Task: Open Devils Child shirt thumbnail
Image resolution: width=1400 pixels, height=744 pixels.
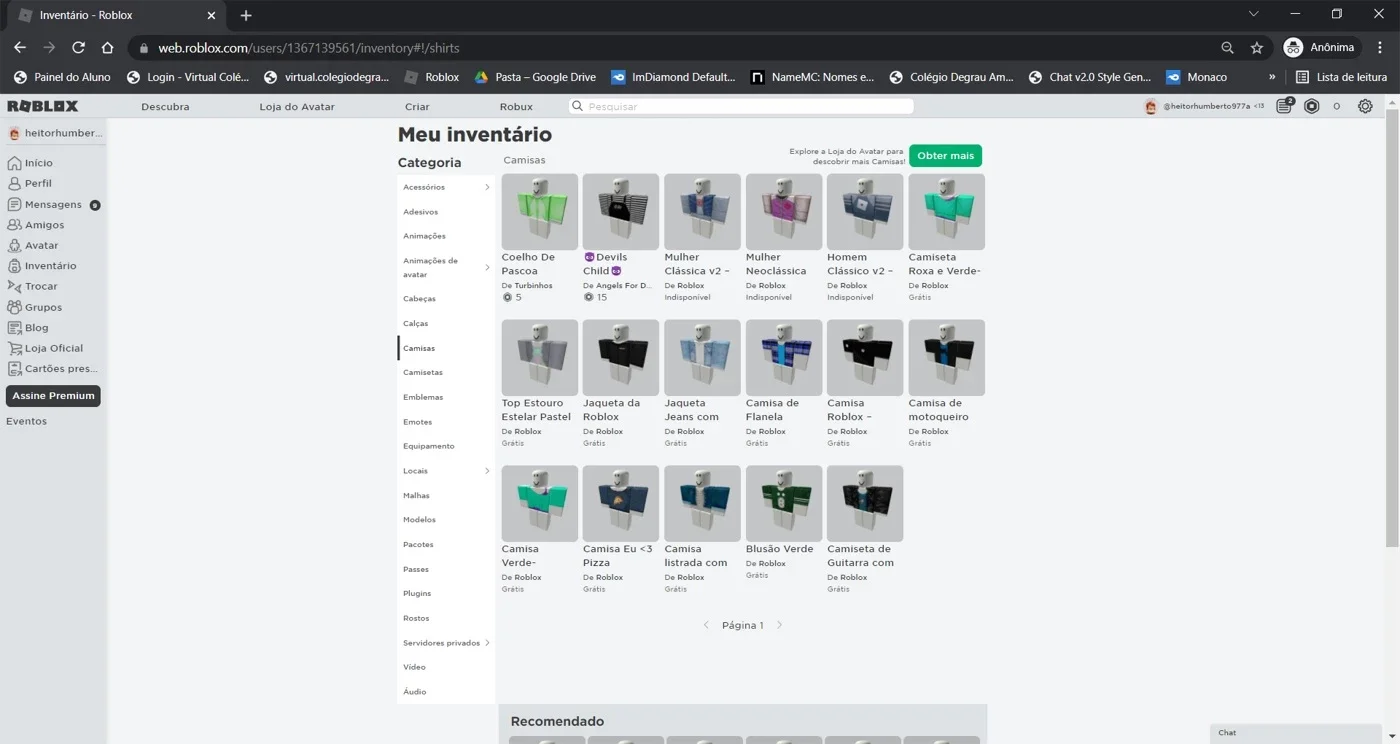Action: click(x=621, y=212)
